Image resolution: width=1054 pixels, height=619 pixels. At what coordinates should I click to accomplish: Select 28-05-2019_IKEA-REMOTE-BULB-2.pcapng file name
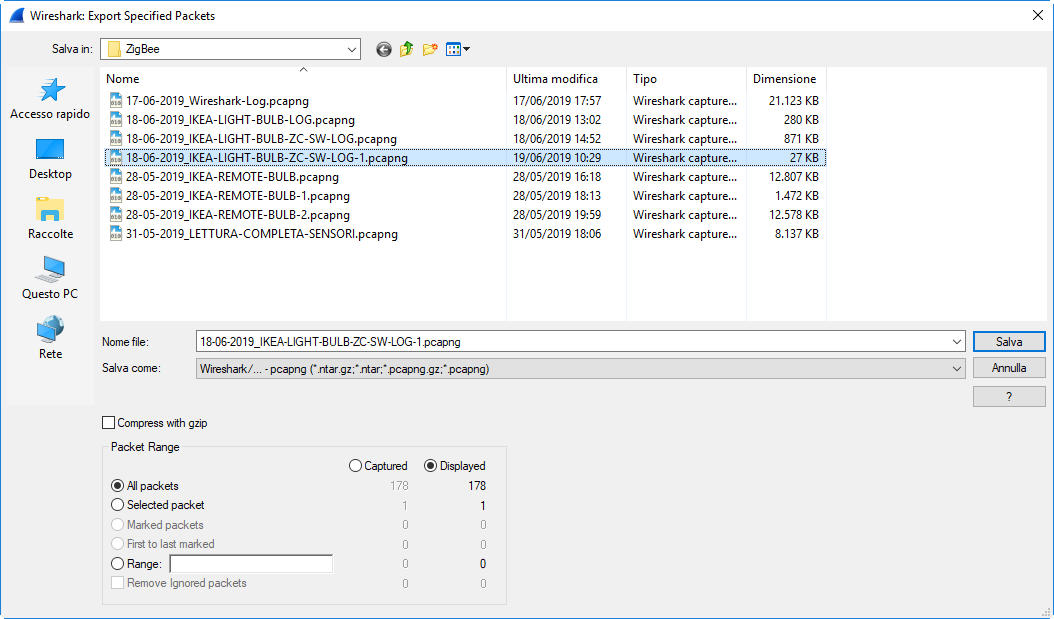click(x=238, y=215)
